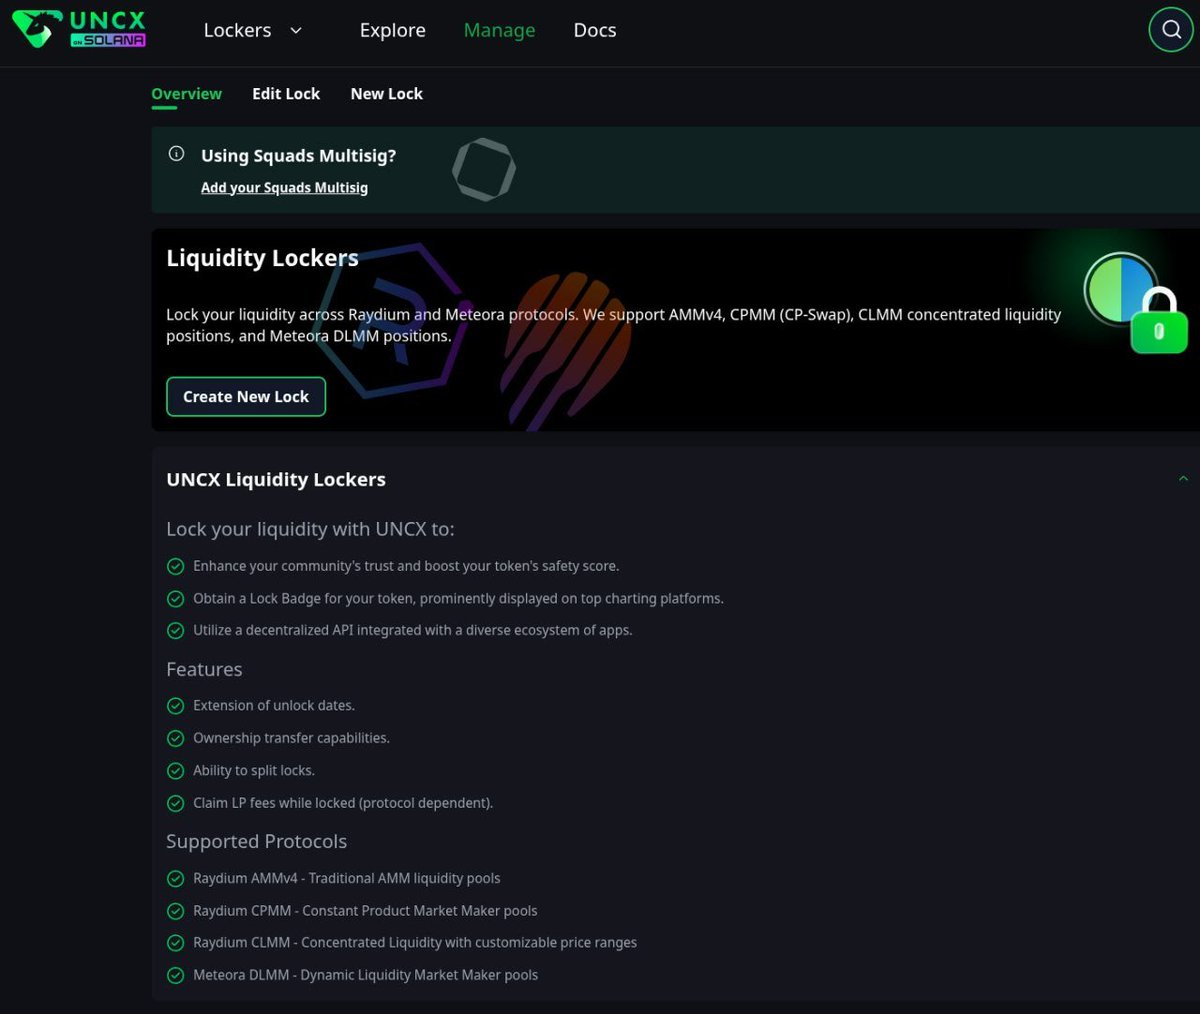Click check icon beside "Raydium AMMv4"
Image resolution: width=1200 pixels, height=1014 pixels.
pyautogui.click(x=175, y=879)
